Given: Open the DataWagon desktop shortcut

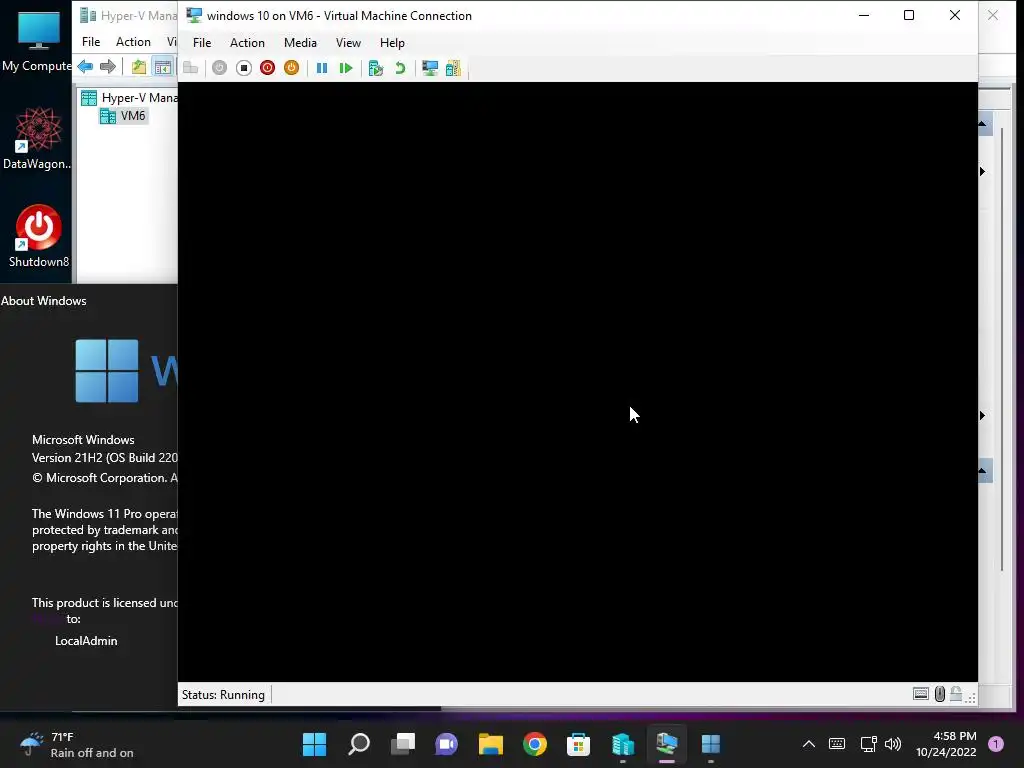Looking at the screenshot, I should [x=38, y=138].
